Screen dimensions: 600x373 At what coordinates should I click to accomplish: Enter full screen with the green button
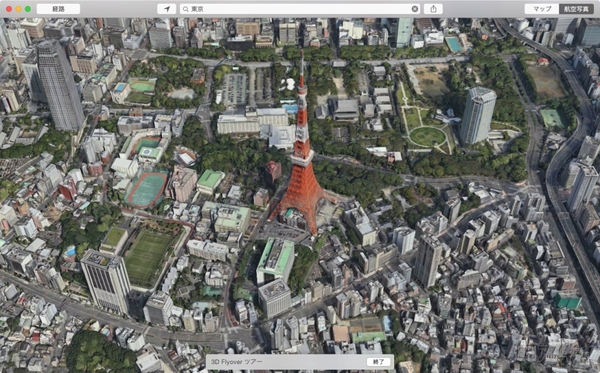point(28,9)
